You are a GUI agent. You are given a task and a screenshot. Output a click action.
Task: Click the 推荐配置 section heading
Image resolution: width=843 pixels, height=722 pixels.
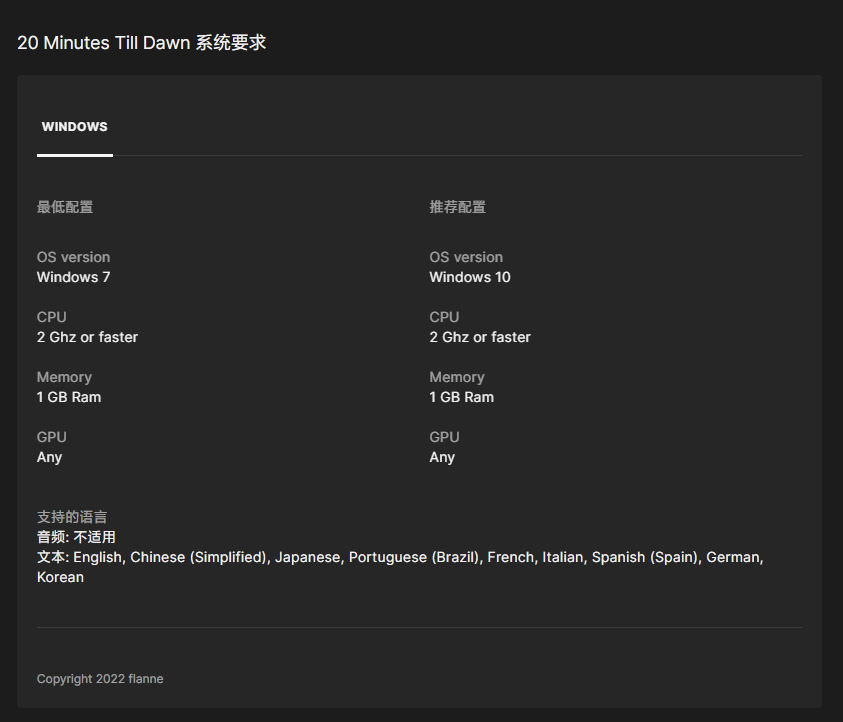coord(457,207)
